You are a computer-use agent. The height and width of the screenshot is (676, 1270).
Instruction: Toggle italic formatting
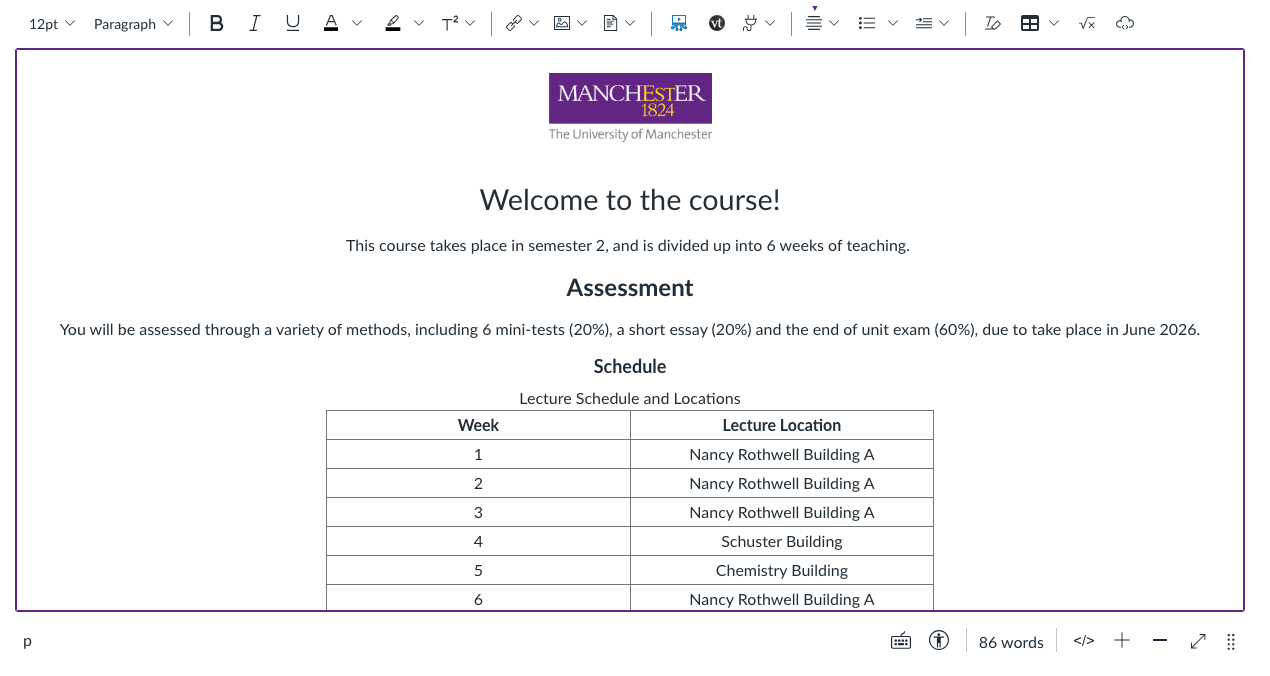pyautogui.click(x=254, y=24)
